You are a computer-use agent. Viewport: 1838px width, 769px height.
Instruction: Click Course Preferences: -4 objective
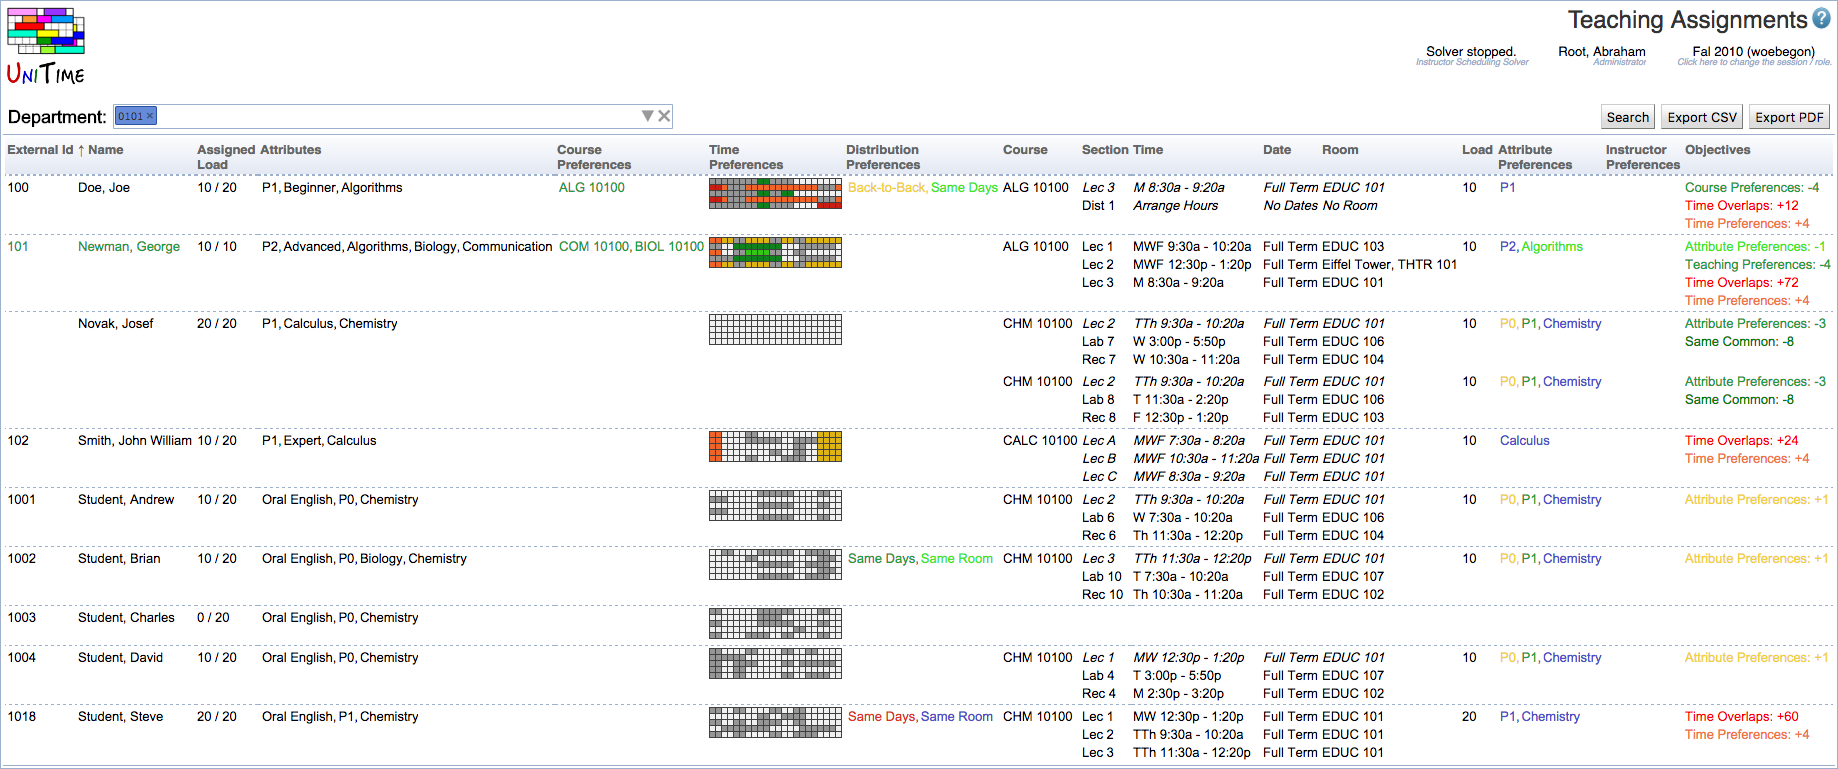coord(1752,187)
